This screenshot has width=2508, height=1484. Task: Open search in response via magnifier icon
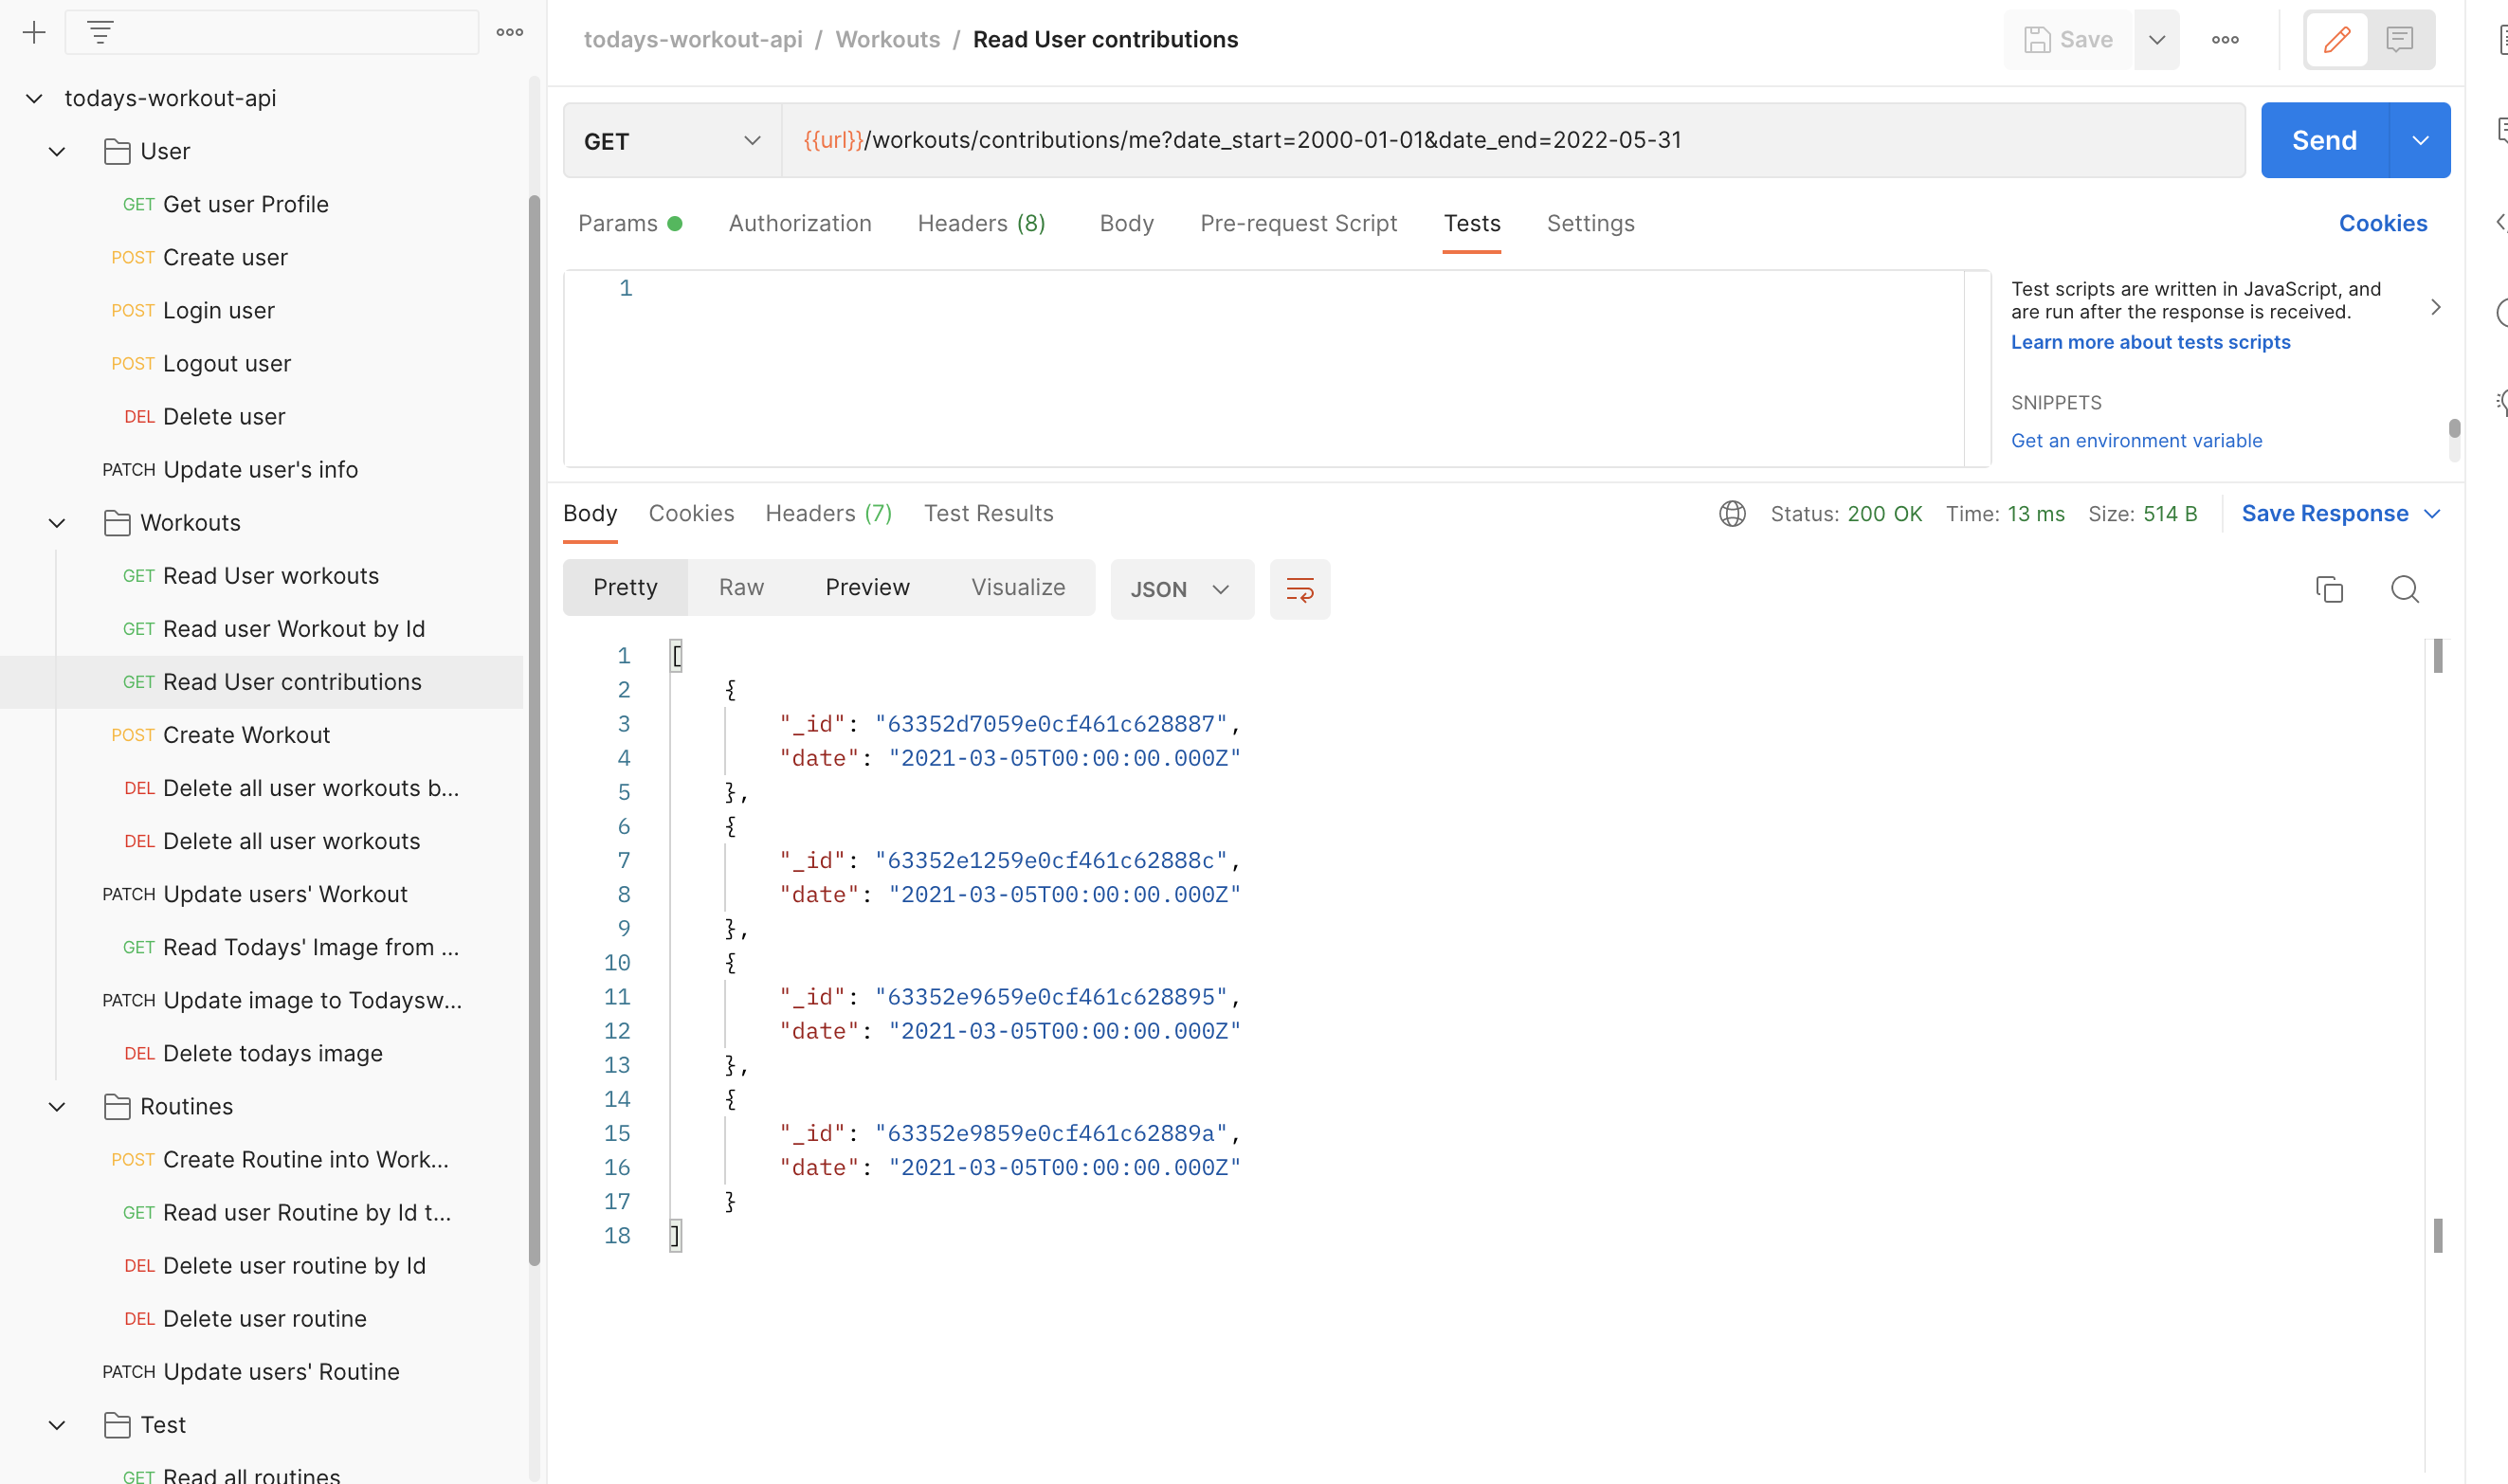[x=2404, y=589]
